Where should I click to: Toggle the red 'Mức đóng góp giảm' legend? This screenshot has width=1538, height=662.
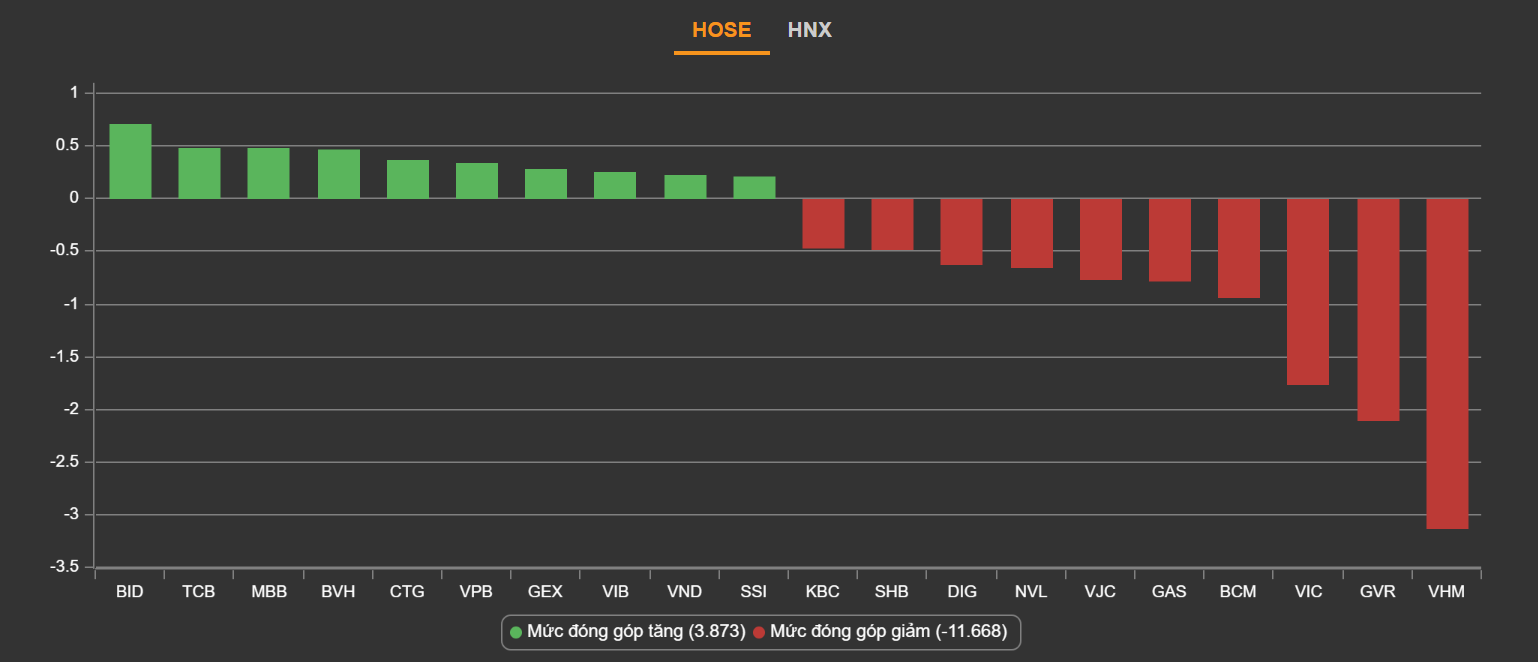click(880, 632)
